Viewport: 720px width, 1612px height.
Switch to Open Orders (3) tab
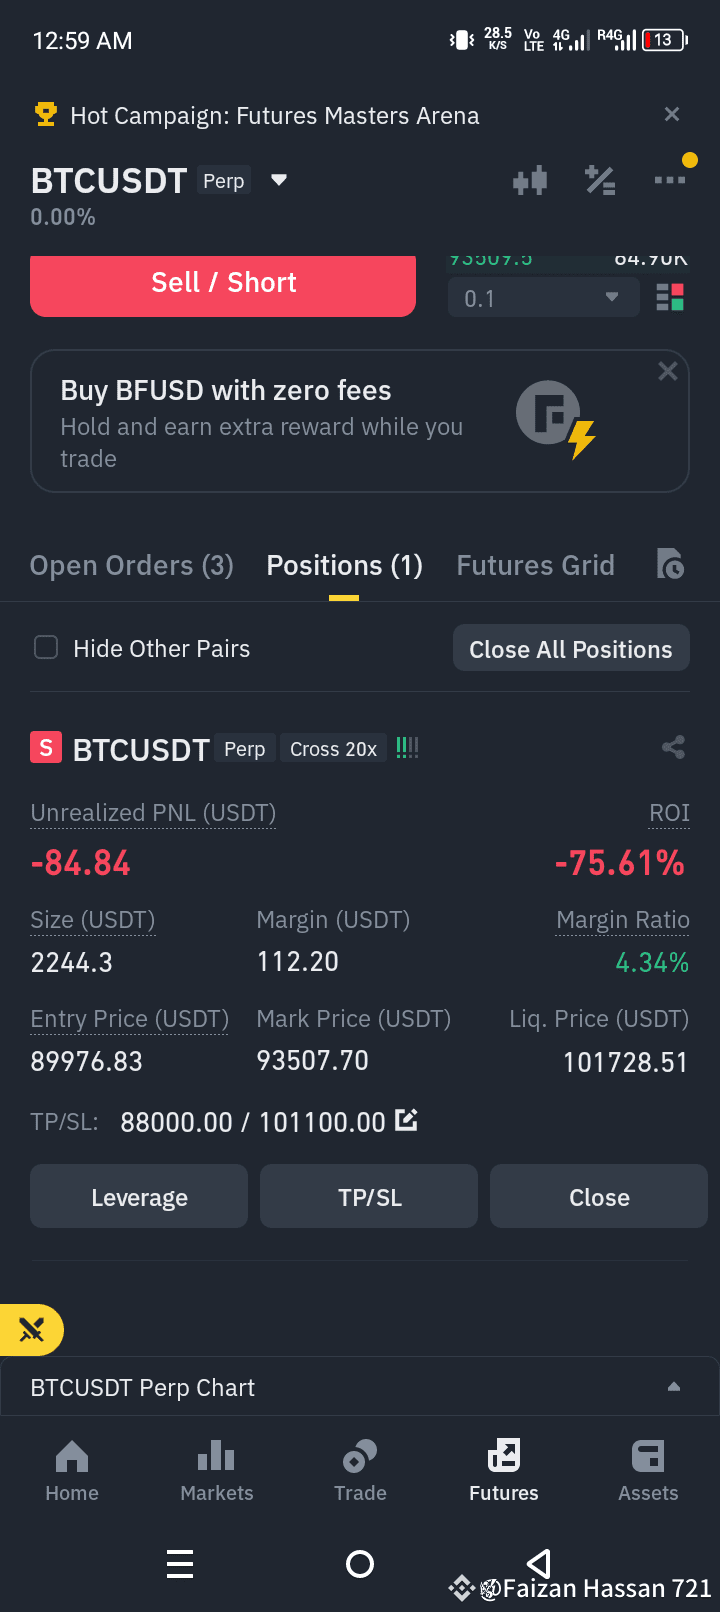[132, 566]
